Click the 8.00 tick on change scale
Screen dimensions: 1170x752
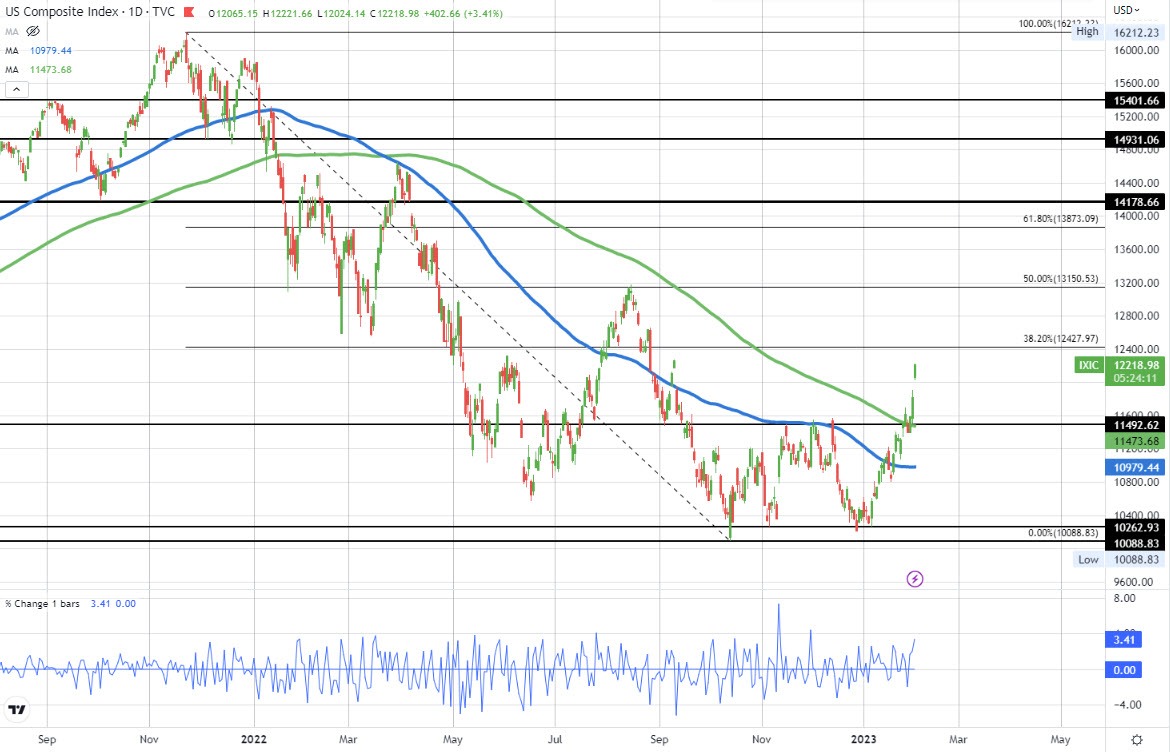point(1124,598)
